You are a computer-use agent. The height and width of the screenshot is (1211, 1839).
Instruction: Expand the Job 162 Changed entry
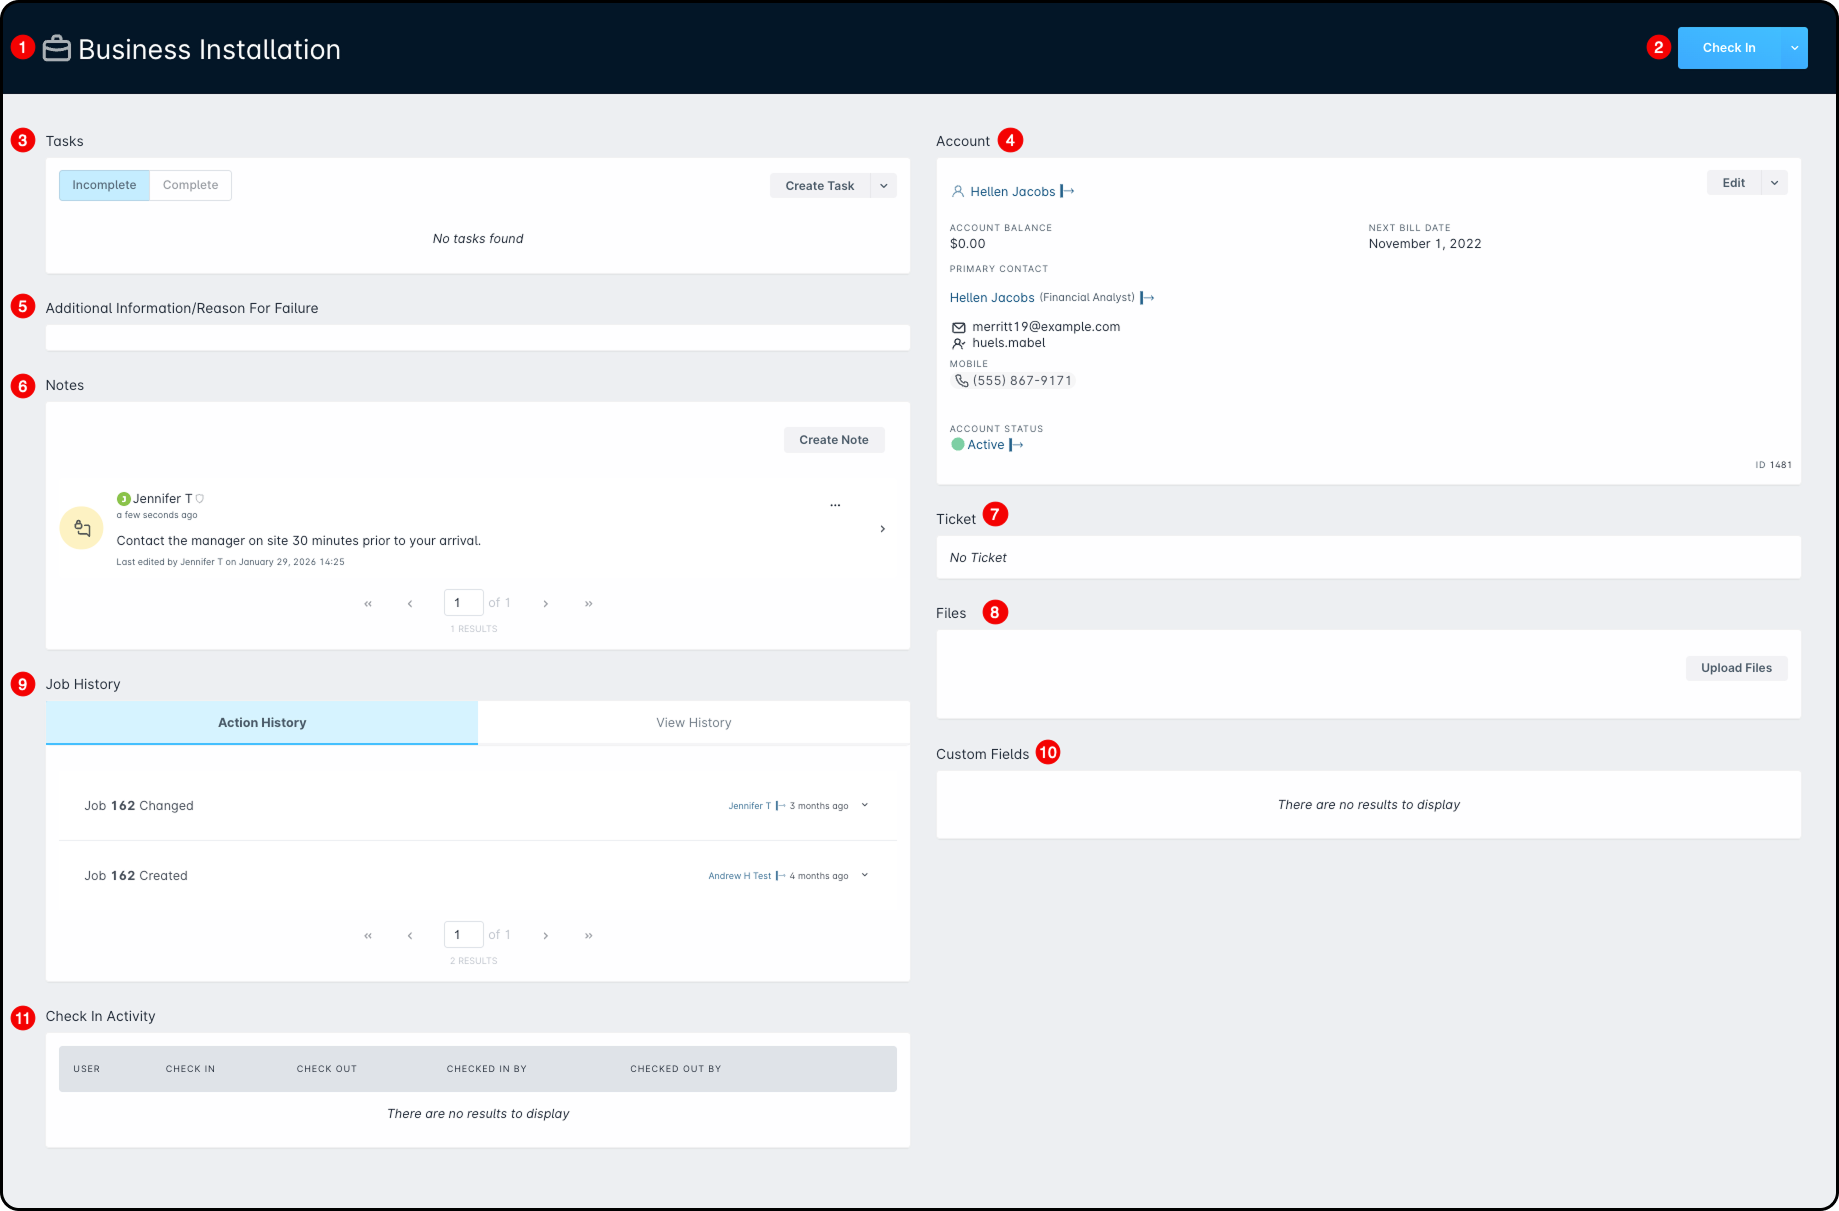(x=865, y=805)
